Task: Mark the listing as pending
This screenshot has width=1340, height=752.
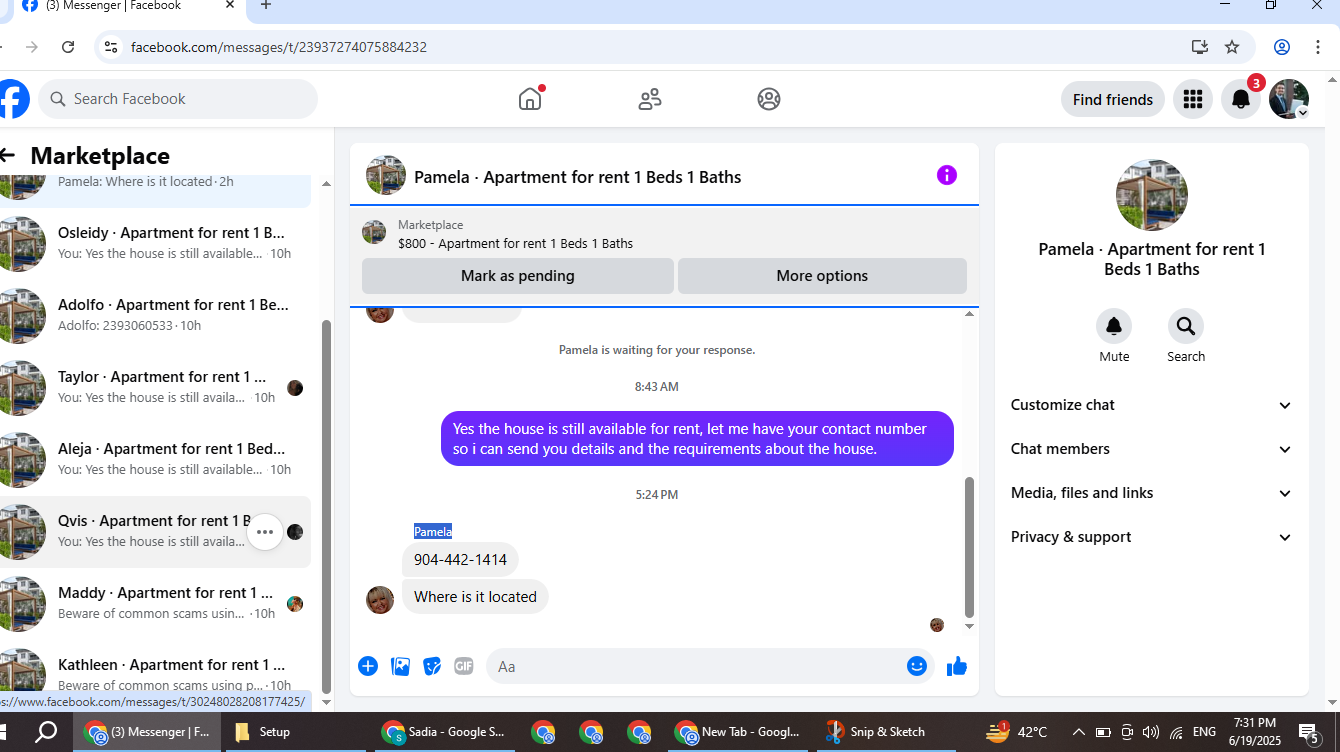Action: tap(518, 276)
